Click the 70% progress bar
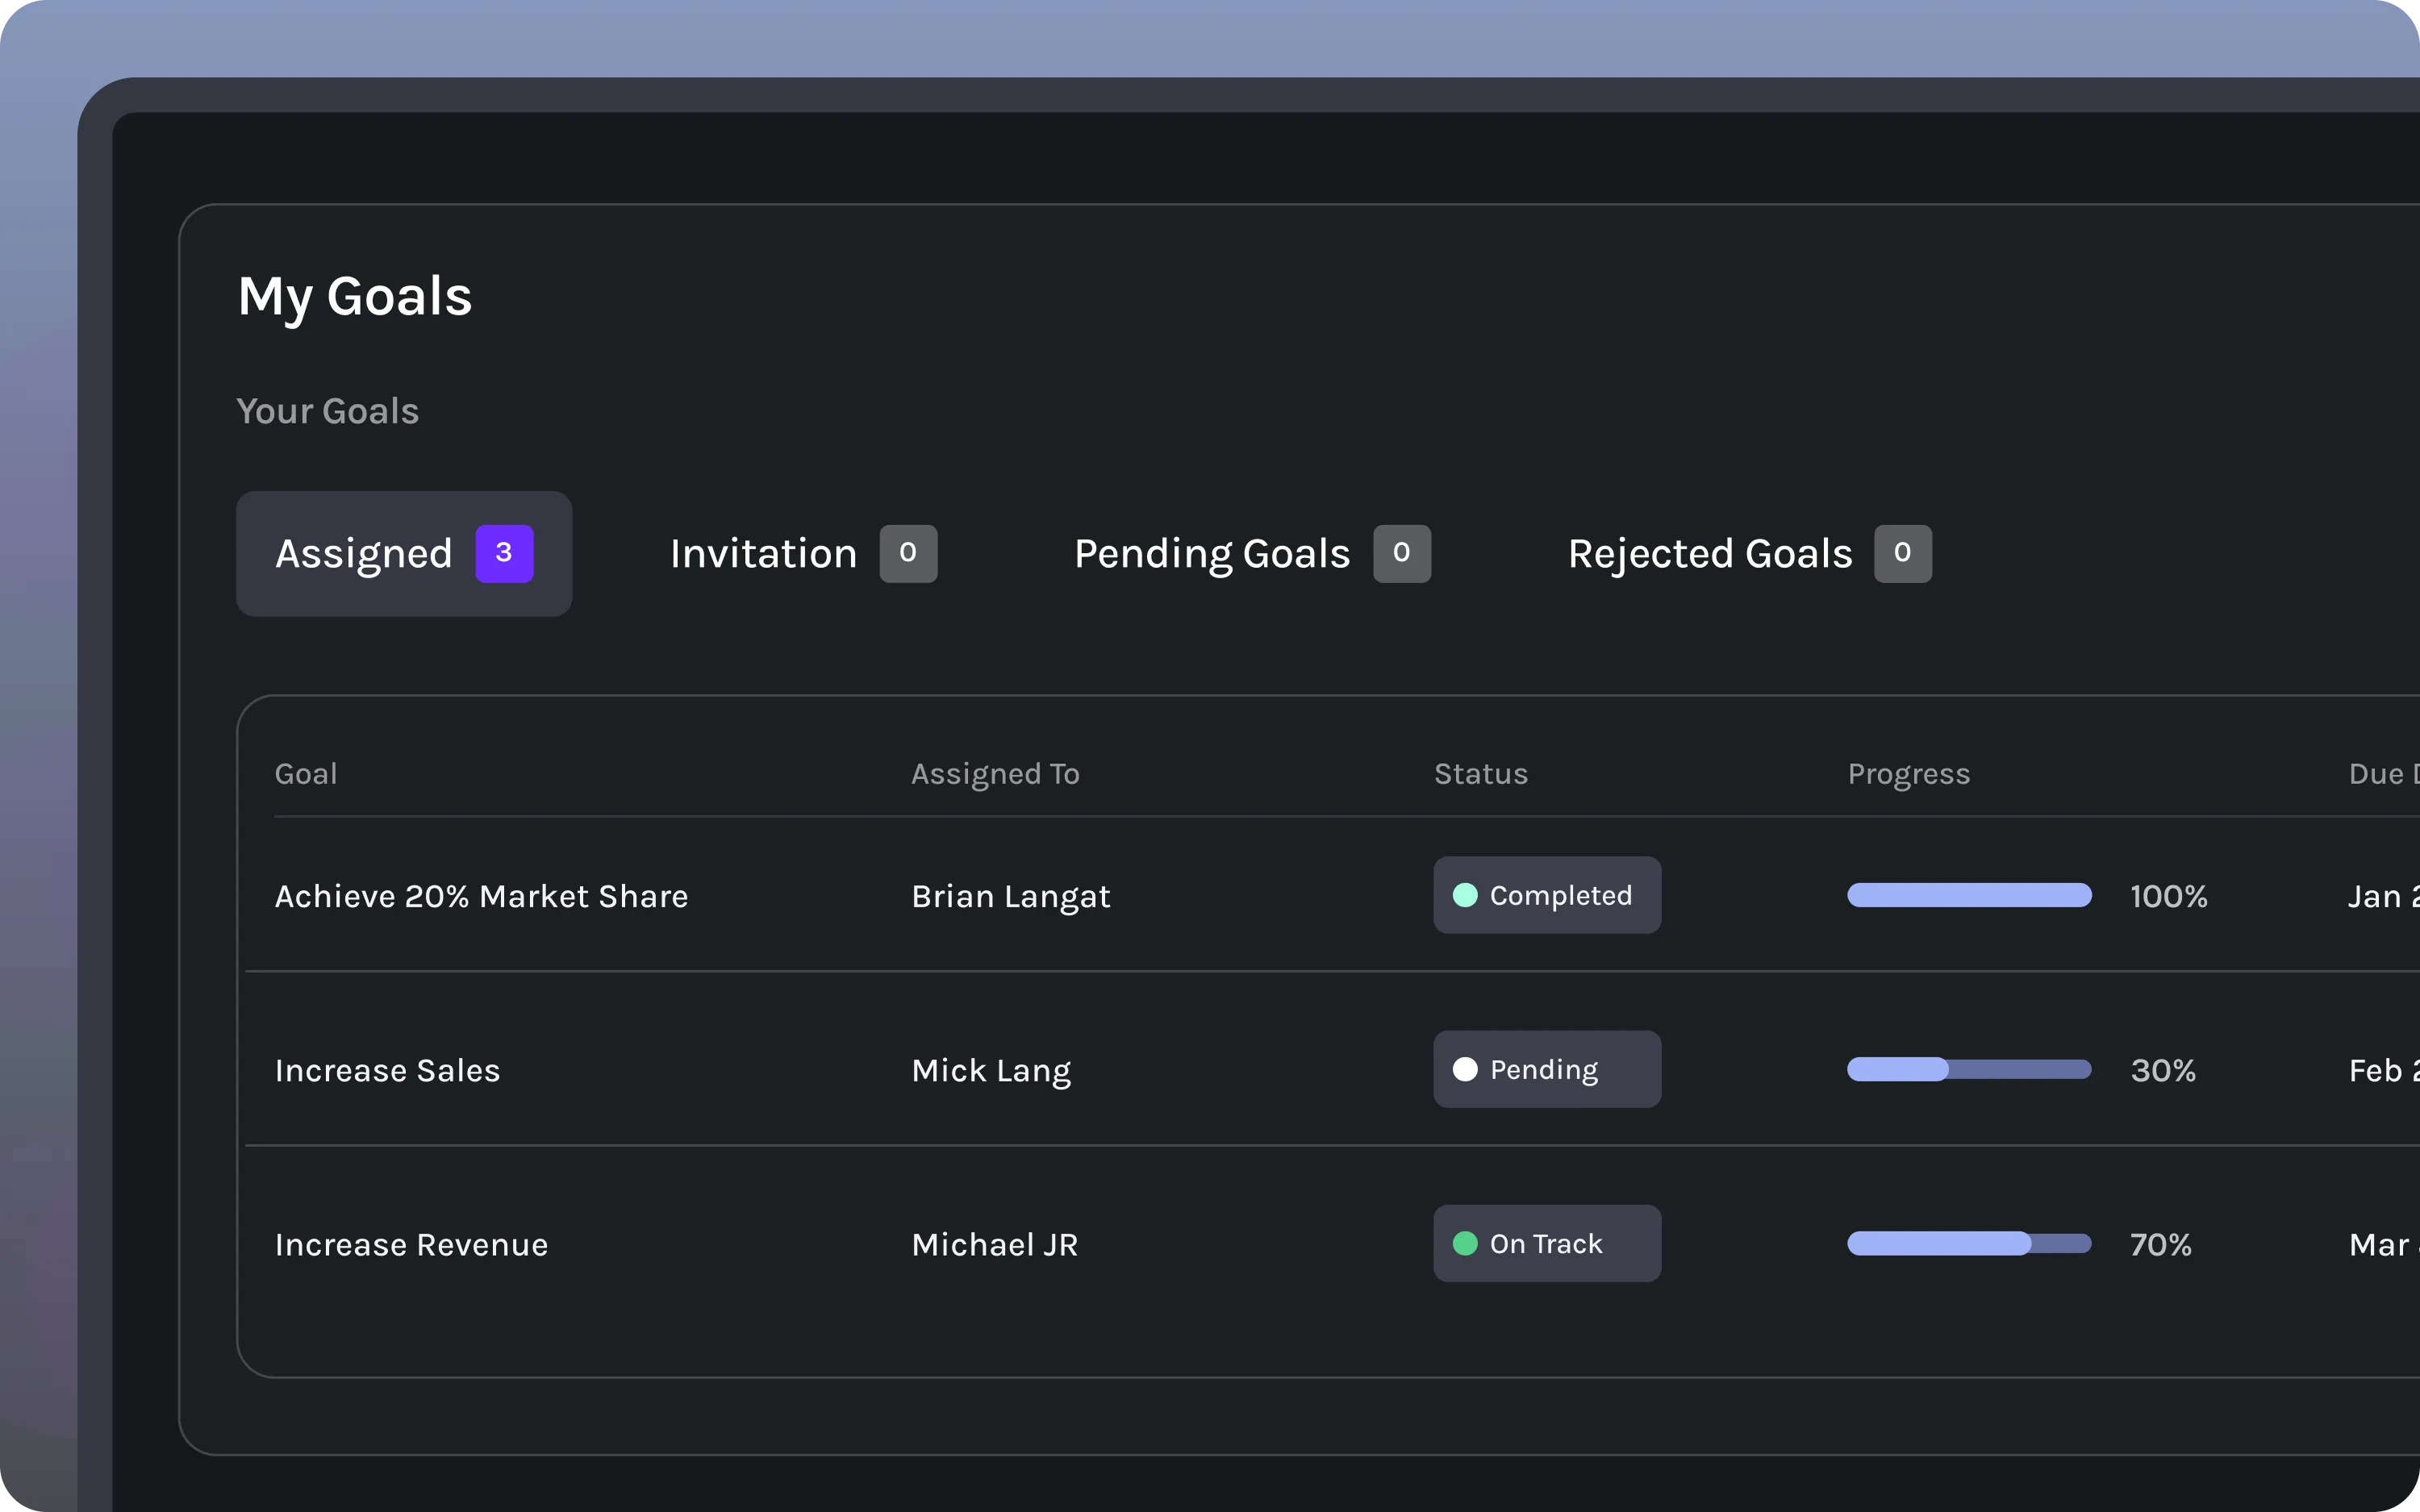Screen dimensions: 2420x1512 click(1968, 1243)
